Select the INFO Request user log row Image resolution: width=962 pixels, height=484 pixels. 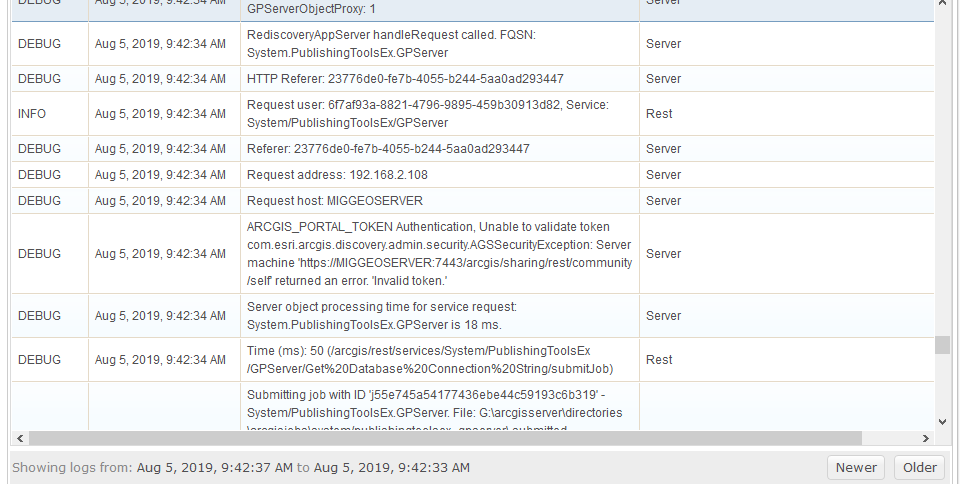tap(472, 114)
